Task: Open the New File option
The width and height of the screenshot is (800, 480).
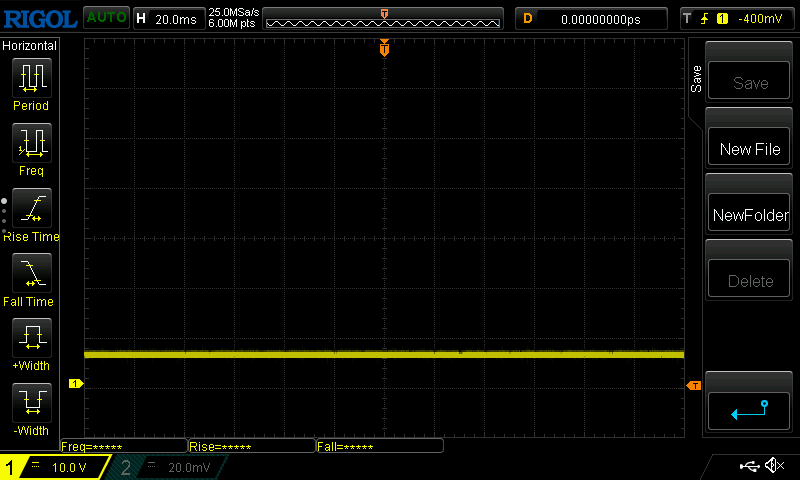Action: coord(749,146)
